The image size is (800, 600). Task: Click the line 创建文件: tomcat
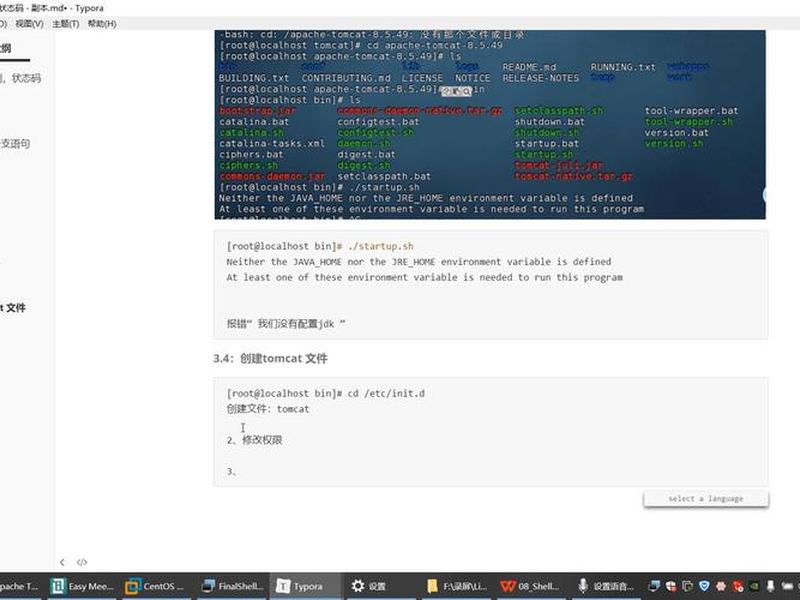[x=268, y=409]
